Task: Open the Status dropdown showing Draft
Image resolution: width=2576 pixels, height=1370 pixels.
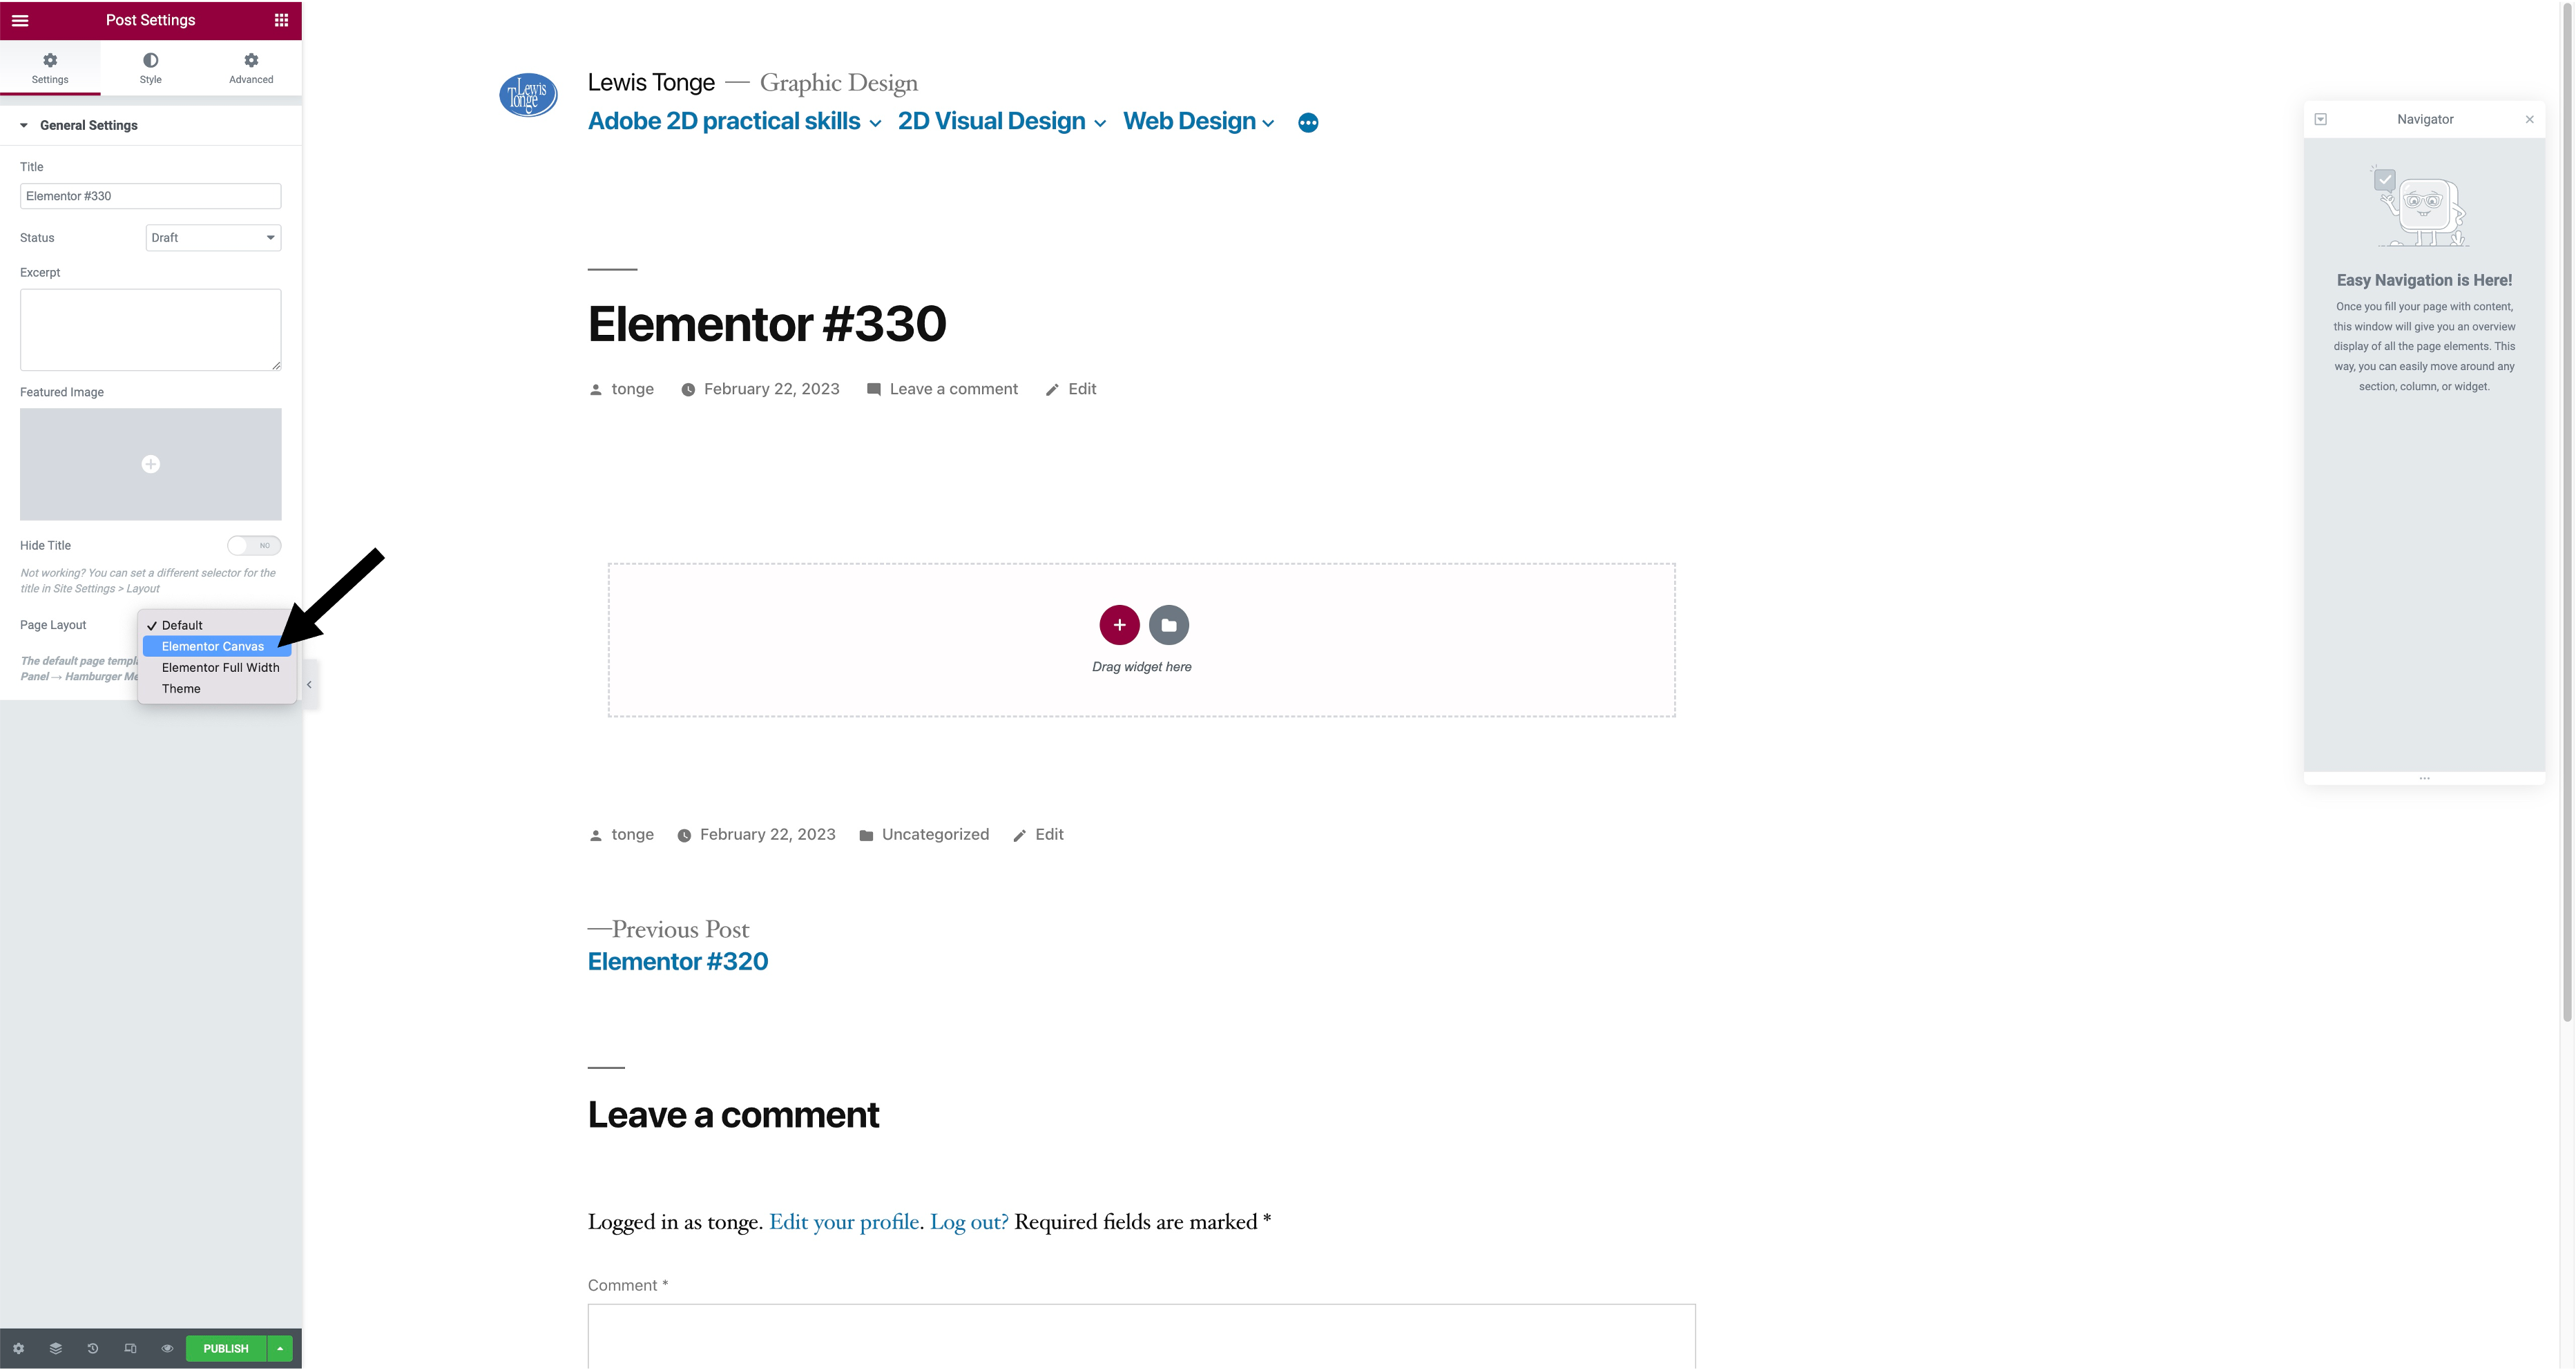Action: tap(213, 238)
